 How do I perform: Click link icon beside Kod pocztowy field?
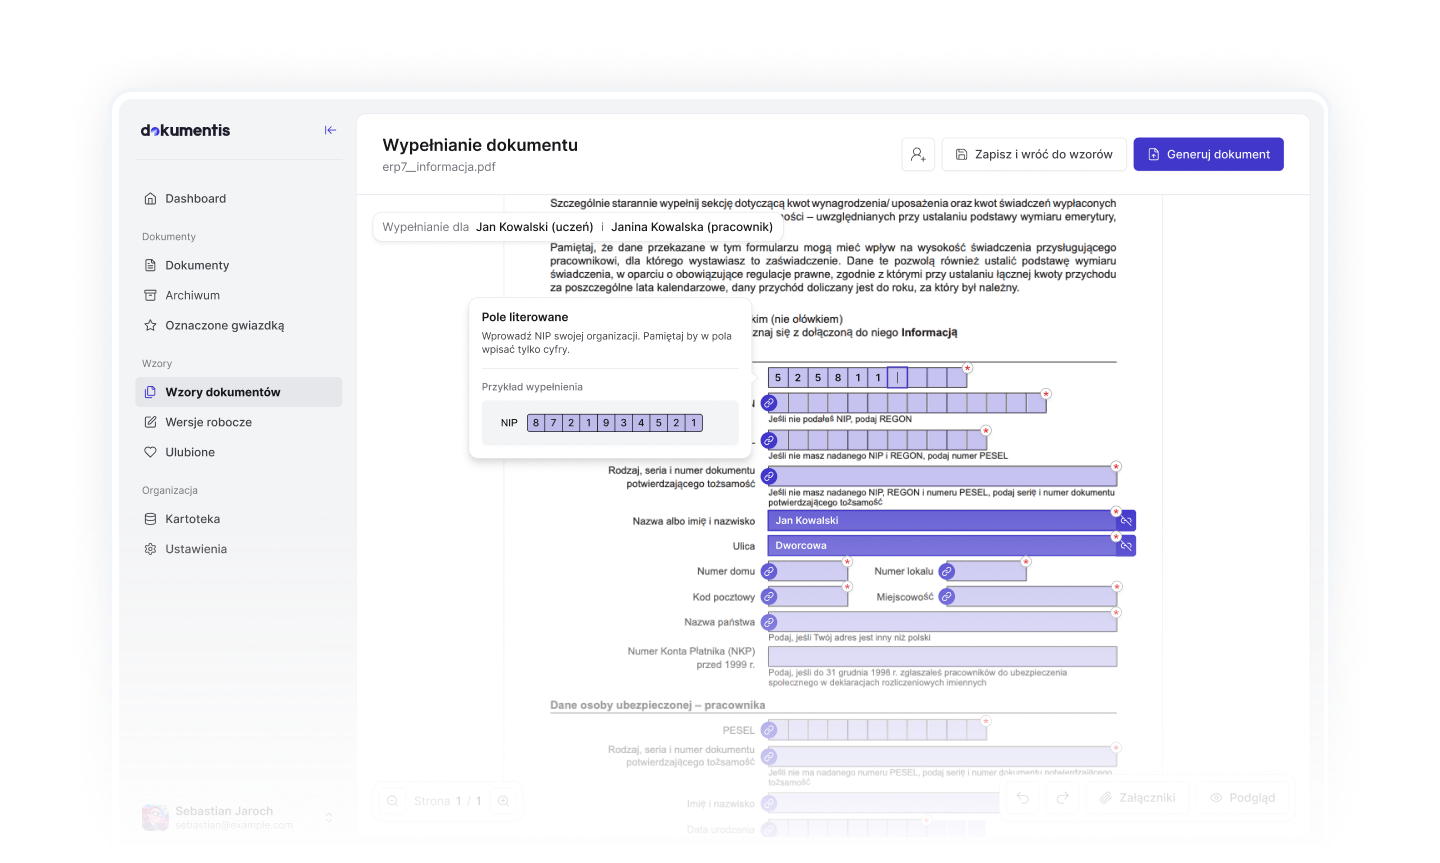769,597
